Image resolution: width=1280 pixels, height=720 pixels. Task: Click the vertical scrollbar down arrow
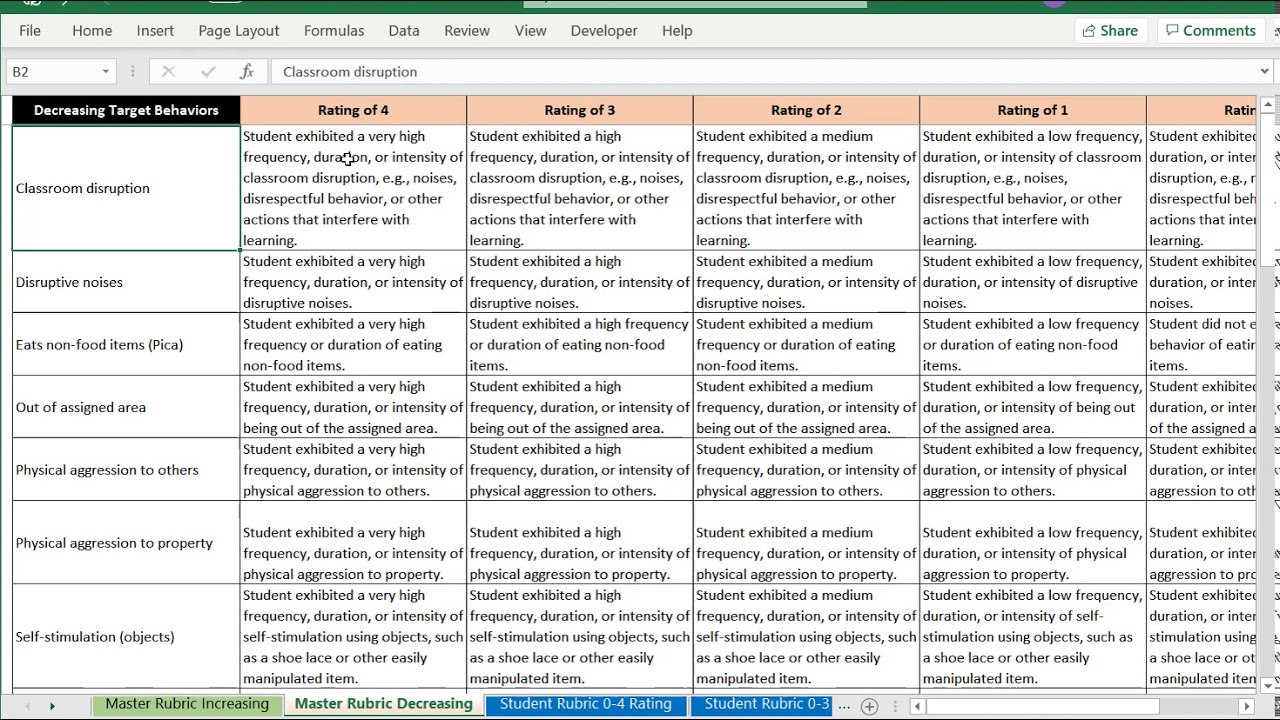pos(1268,685)
